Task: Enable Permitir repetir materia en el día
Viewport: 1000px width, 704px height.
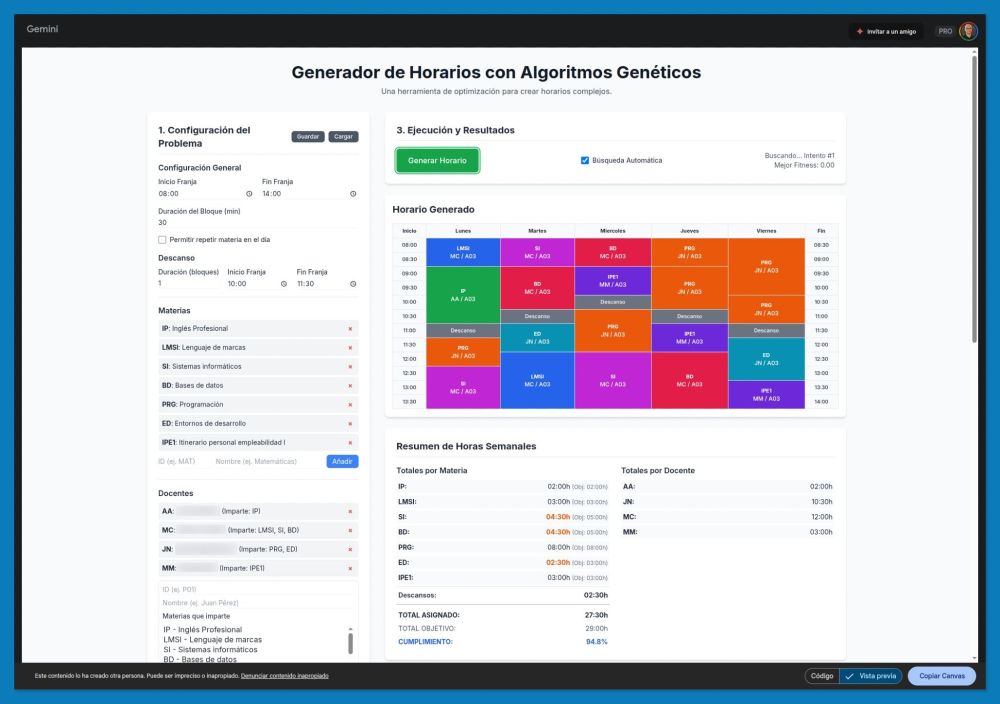Action: tap(162, 240)
